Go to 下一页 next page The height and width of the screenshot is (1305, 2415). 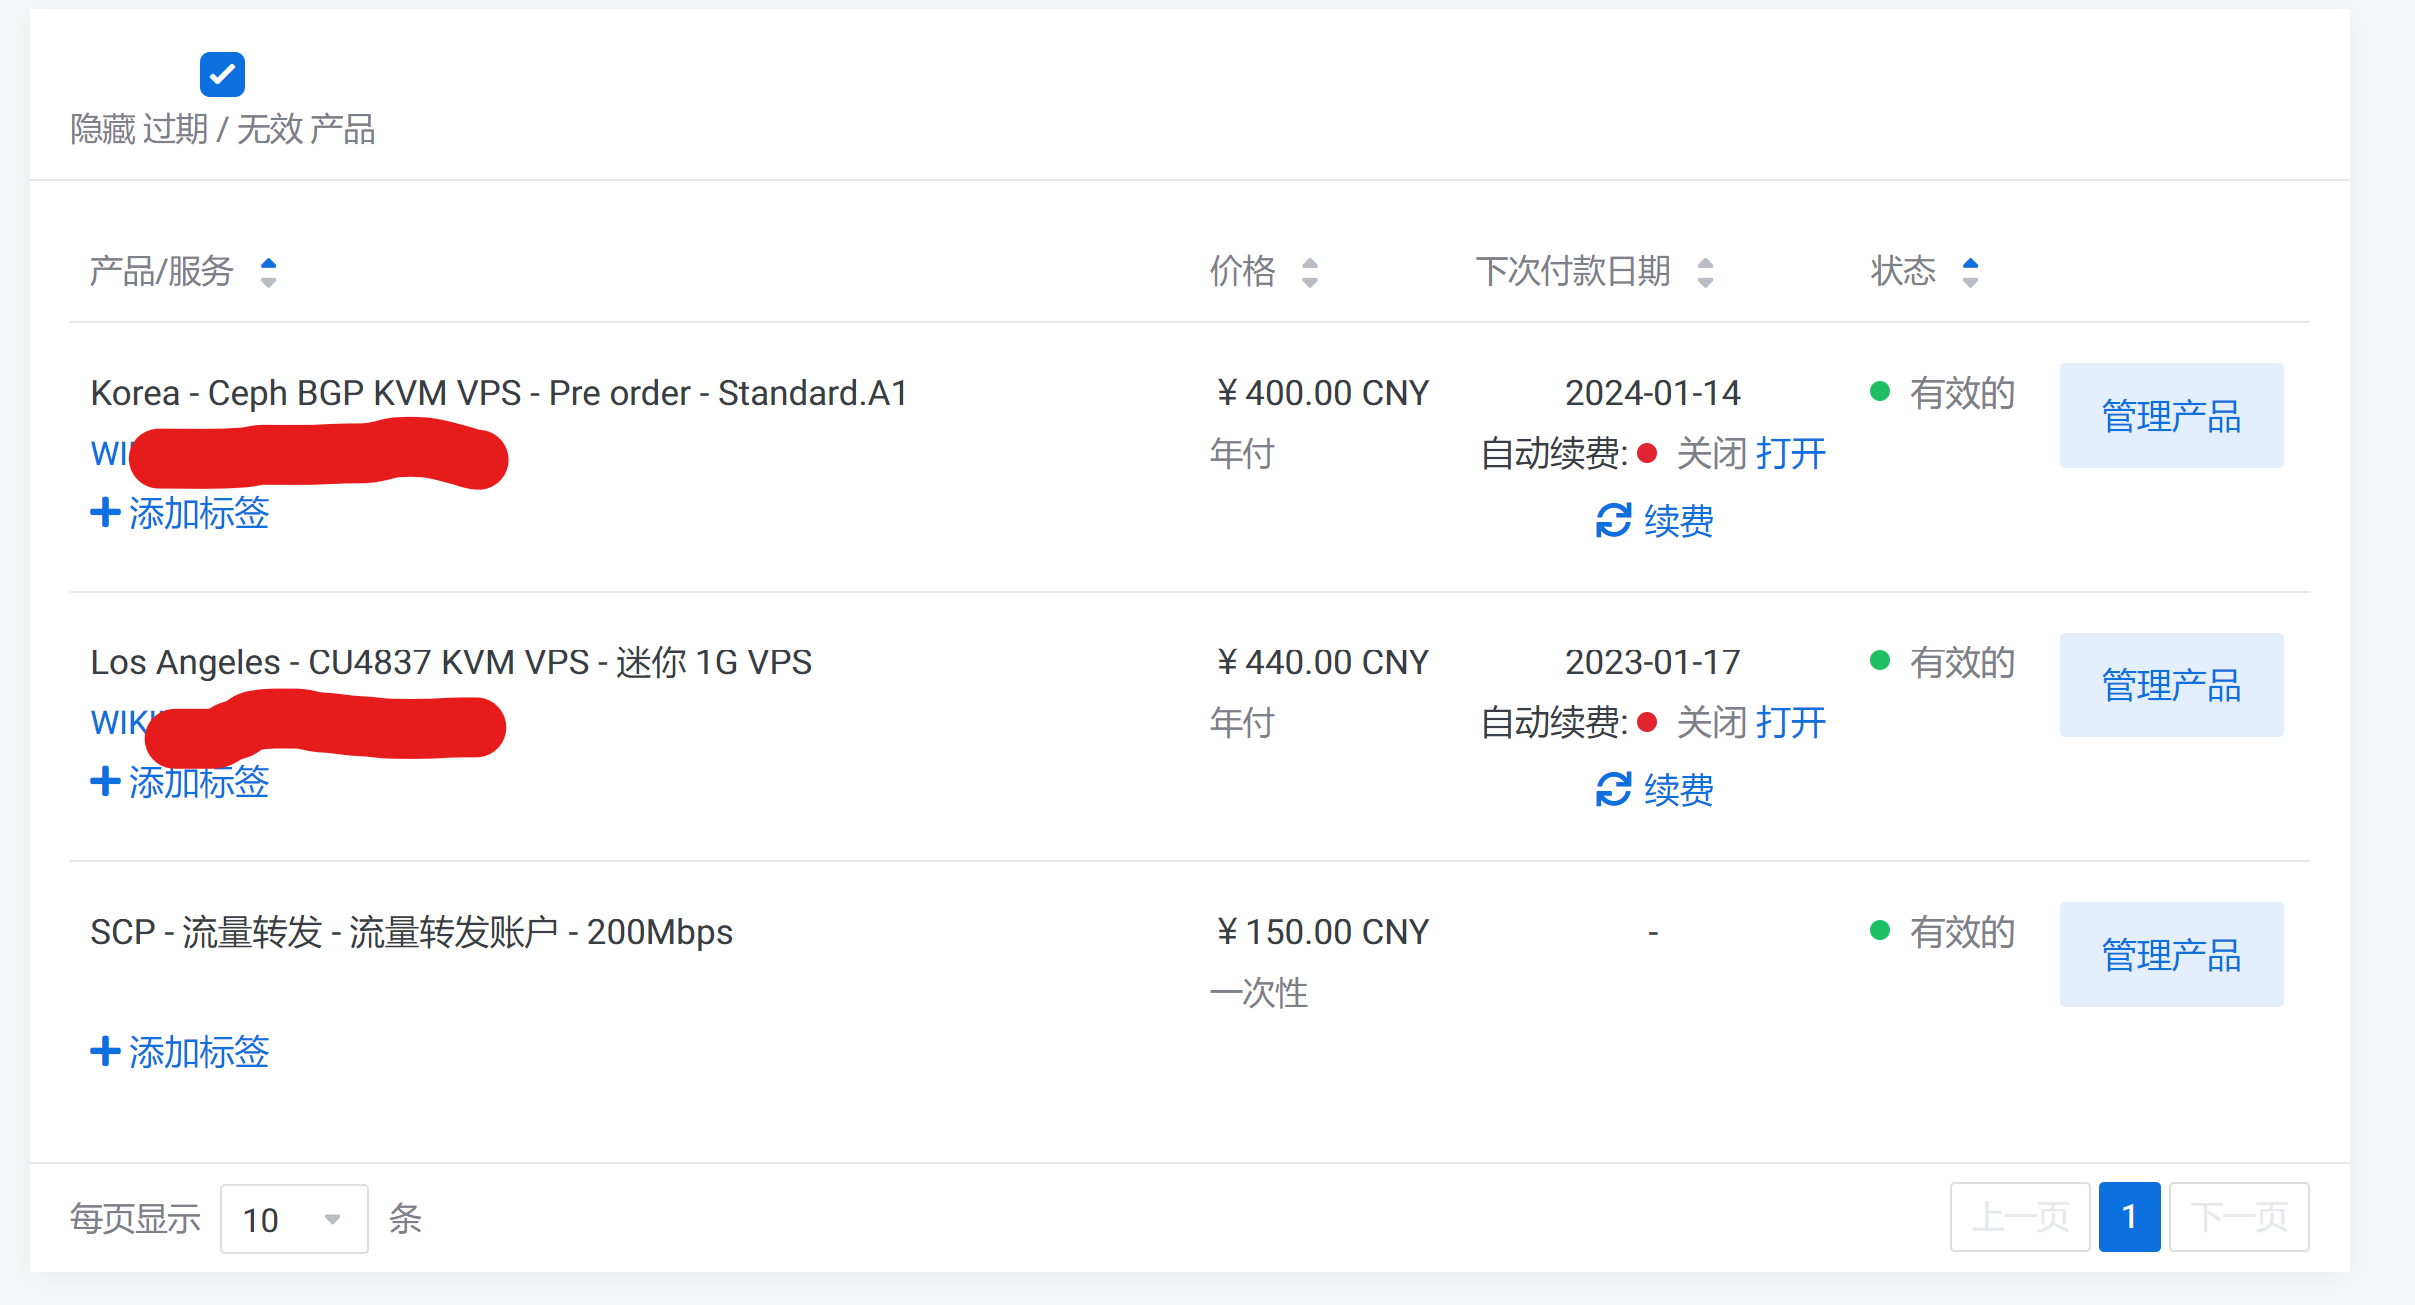point(2239,1217)
